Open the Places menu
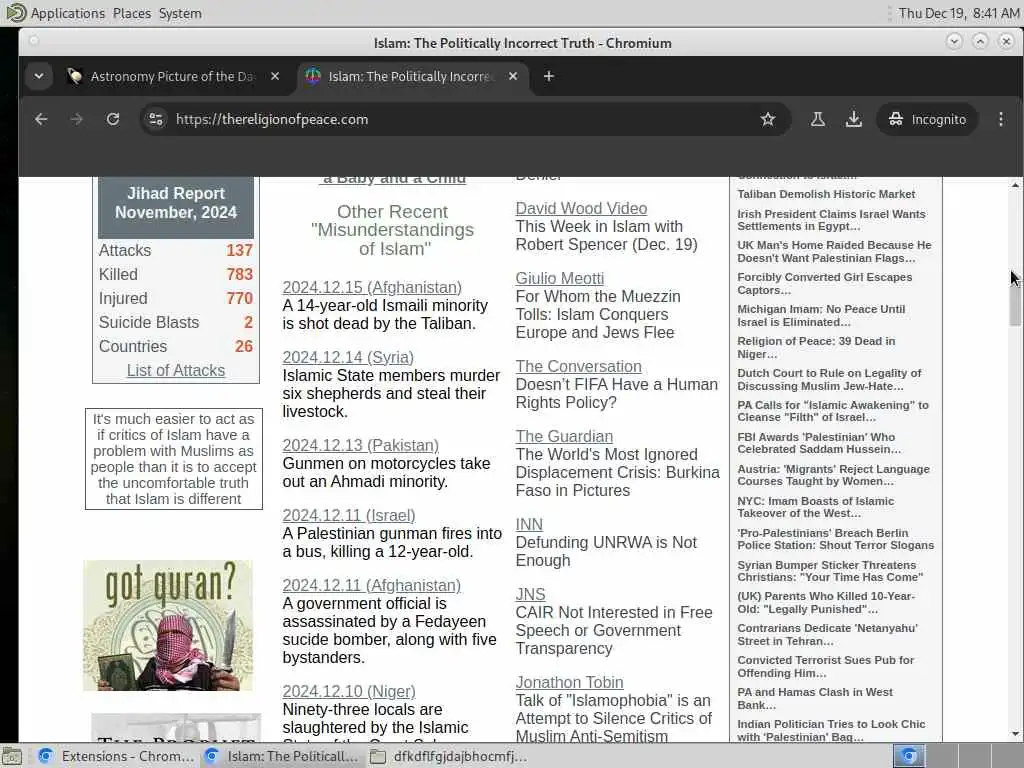The height and width of the screenshot is (768, 1024). [x=131, y=13]
